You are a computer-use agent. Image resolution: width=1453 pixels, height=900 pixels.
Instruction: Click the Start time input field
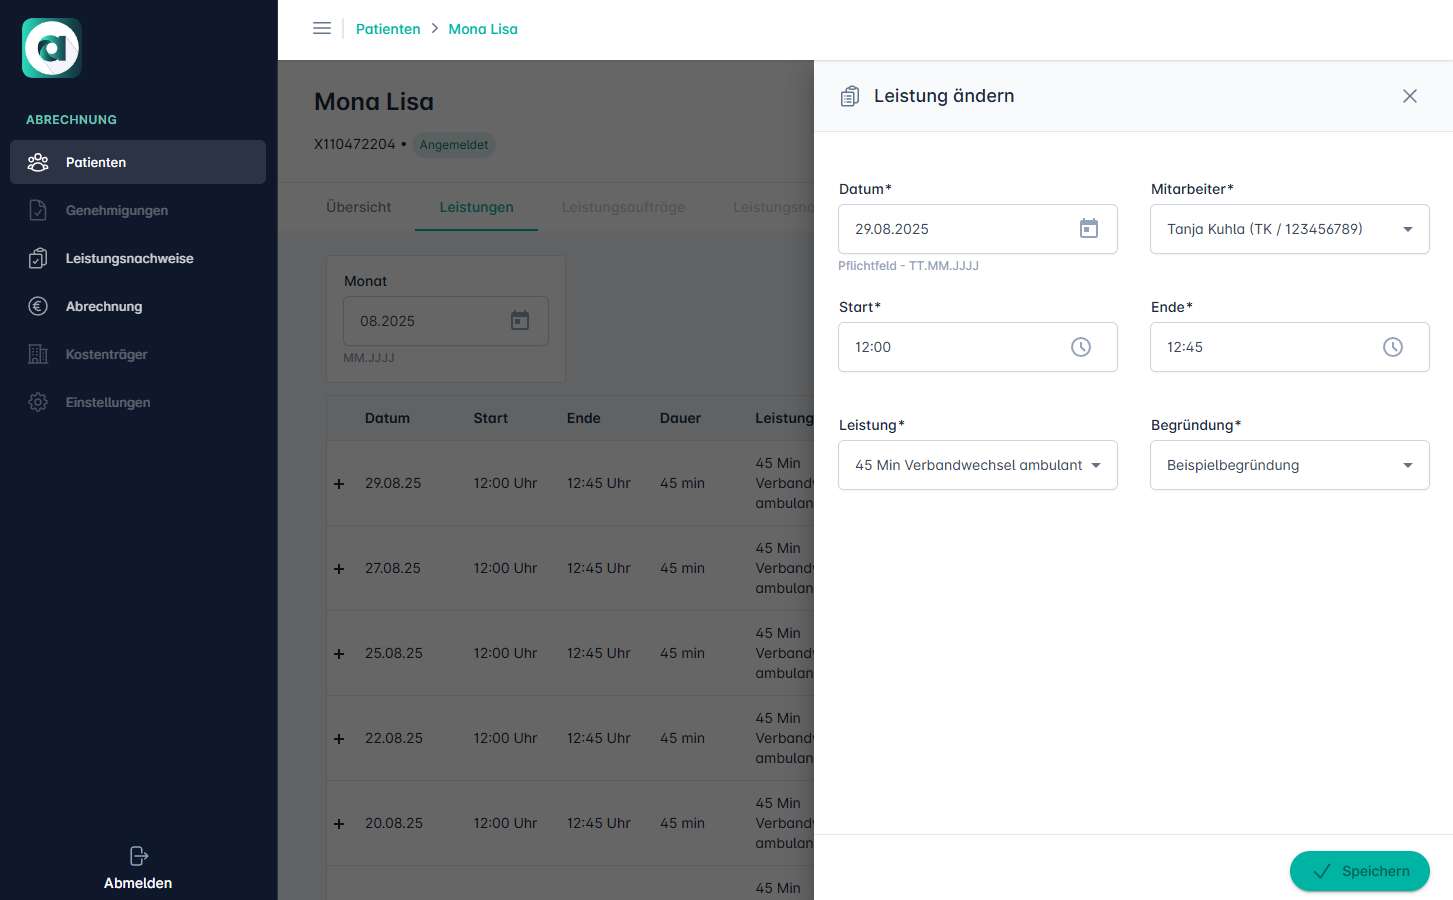pyautogui.click(x=950, y=347)
